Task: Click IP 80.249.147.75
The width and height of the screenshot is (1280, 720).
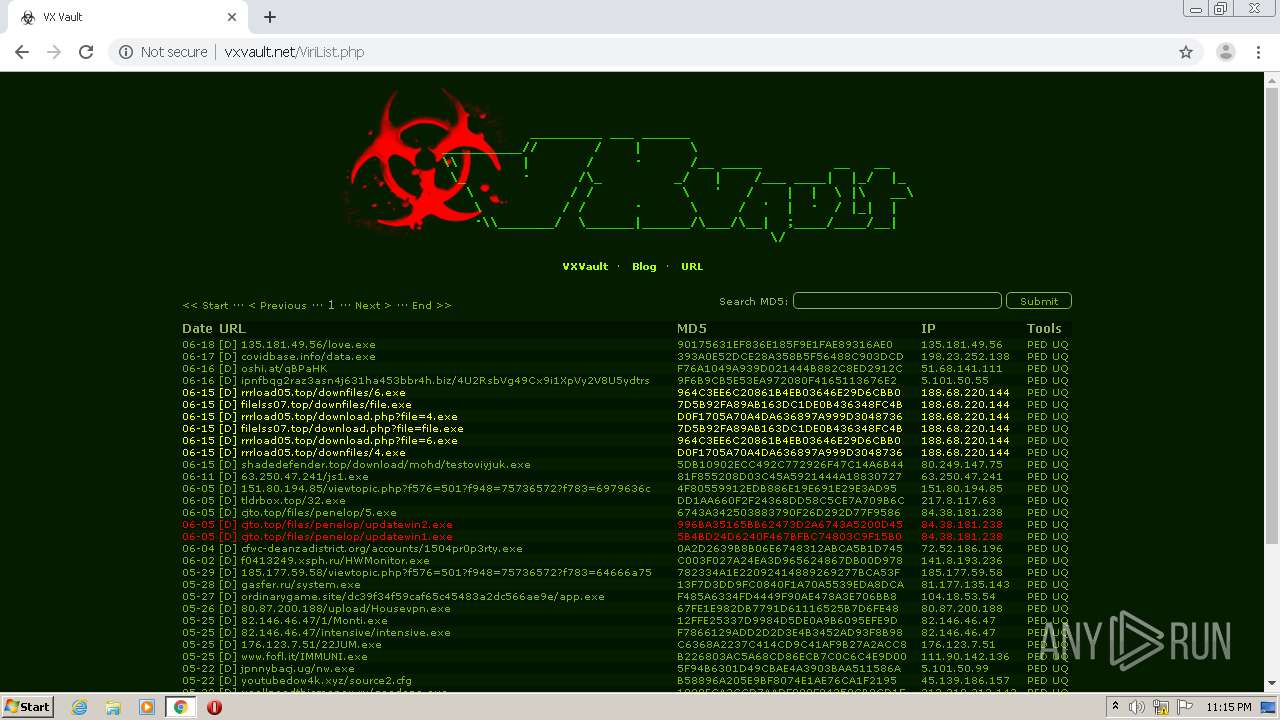Action: pyautogui.click(x=962, y=464)
